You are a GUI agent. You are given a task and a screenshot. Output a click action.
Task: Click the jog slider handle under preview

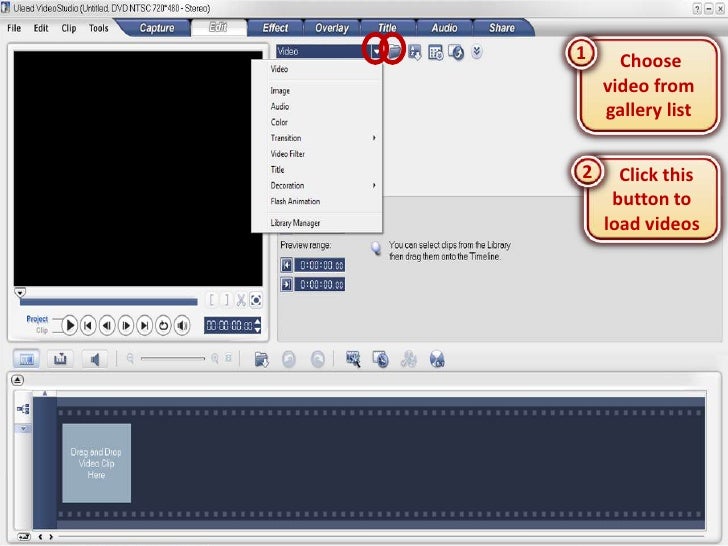coord(20,292)
